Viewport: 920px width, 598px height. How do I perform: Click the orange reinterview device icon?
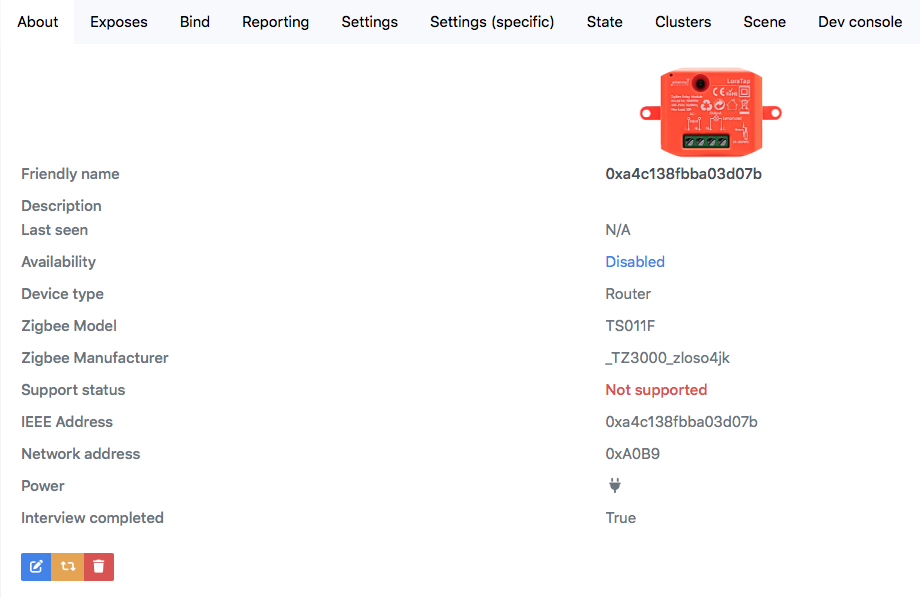pos(67,566)
